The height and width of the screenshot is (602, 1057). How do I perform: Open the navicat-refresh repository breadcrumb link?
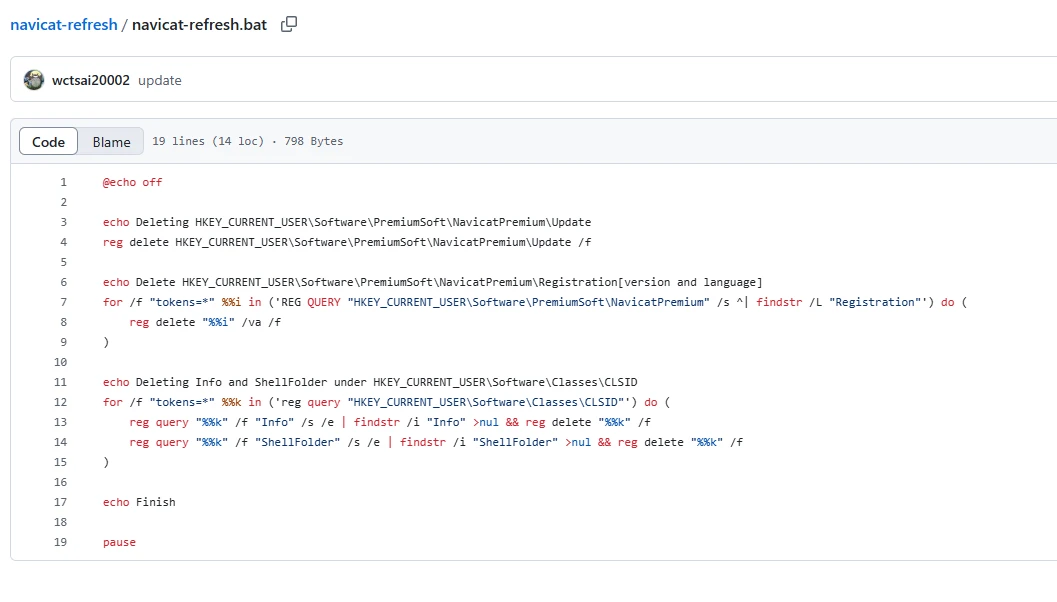tap(63, 24)
